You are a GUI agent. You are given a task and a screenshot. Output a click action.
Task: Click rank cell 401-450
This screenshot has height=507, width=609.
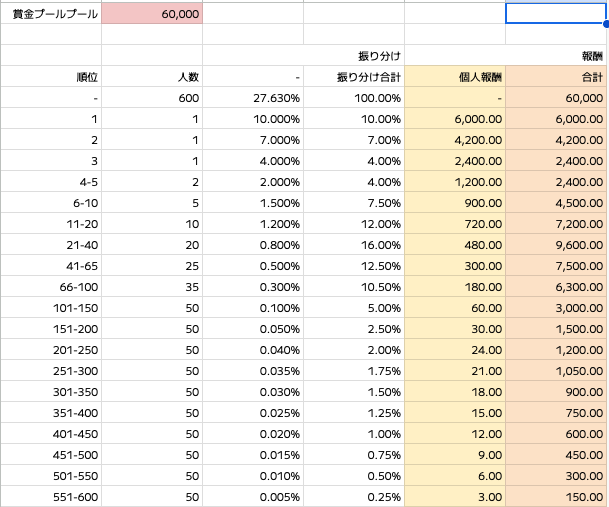point(51,433)
